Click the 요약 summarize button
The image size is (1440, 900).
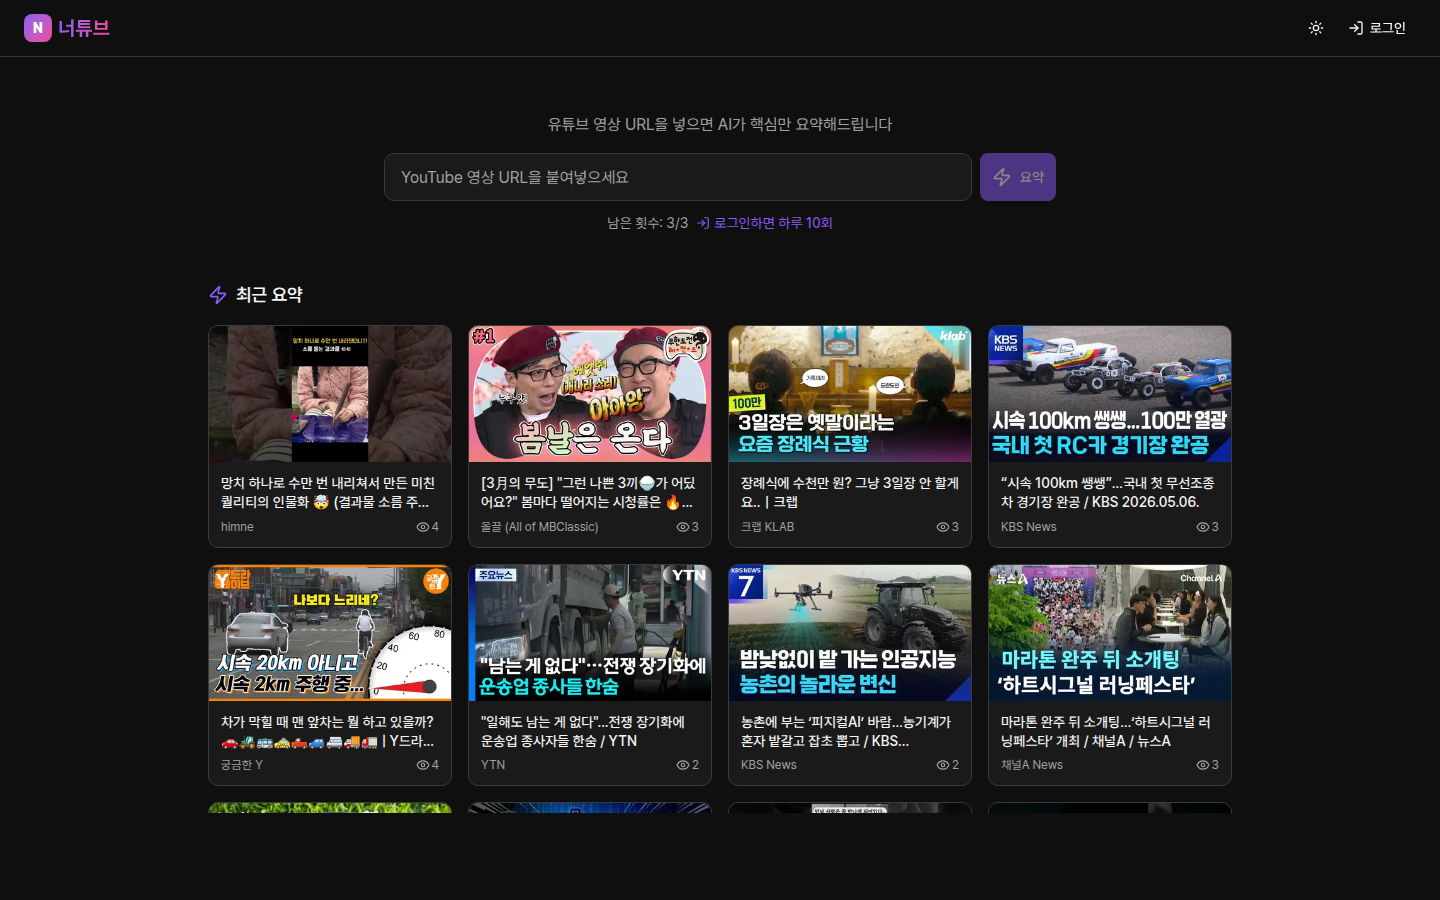point(1018,177)
